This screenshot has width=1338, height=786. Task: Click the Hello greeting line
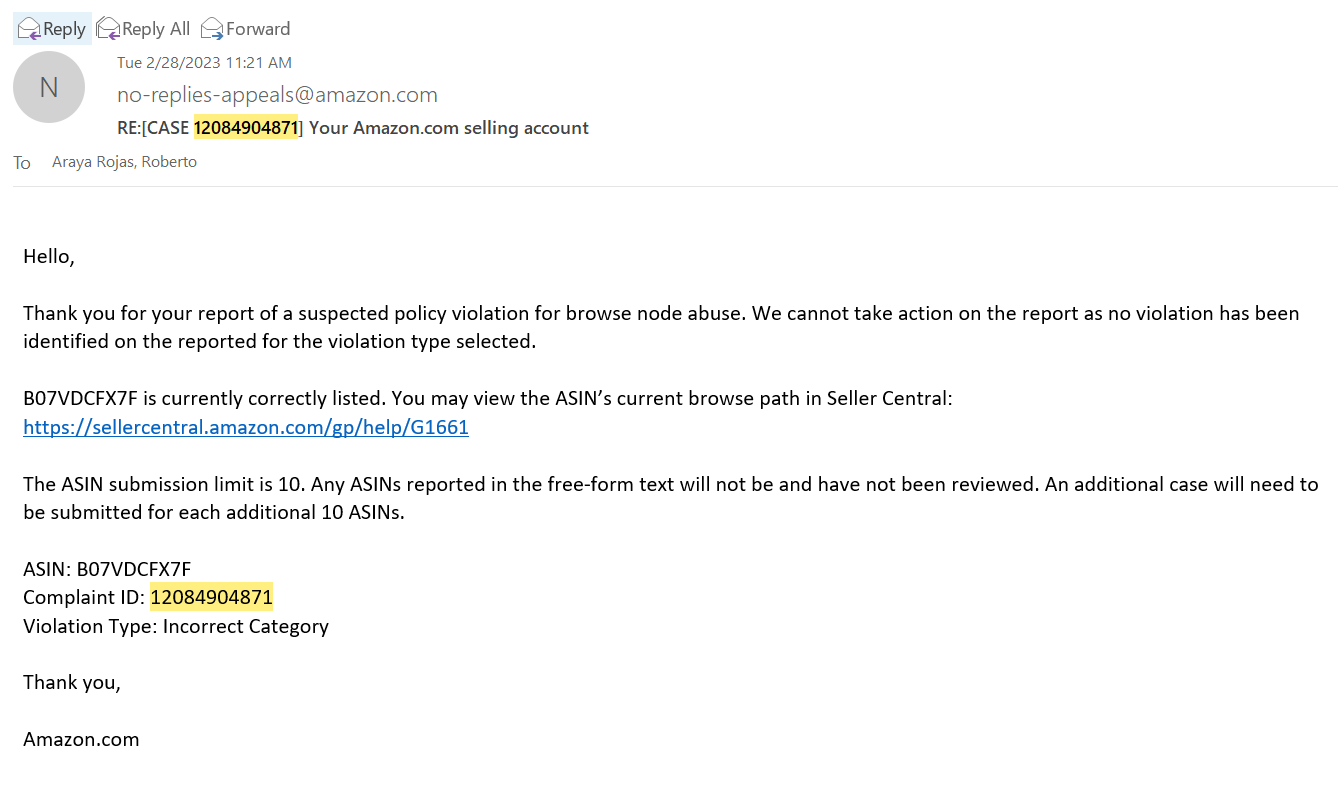(x=49, y=257)
